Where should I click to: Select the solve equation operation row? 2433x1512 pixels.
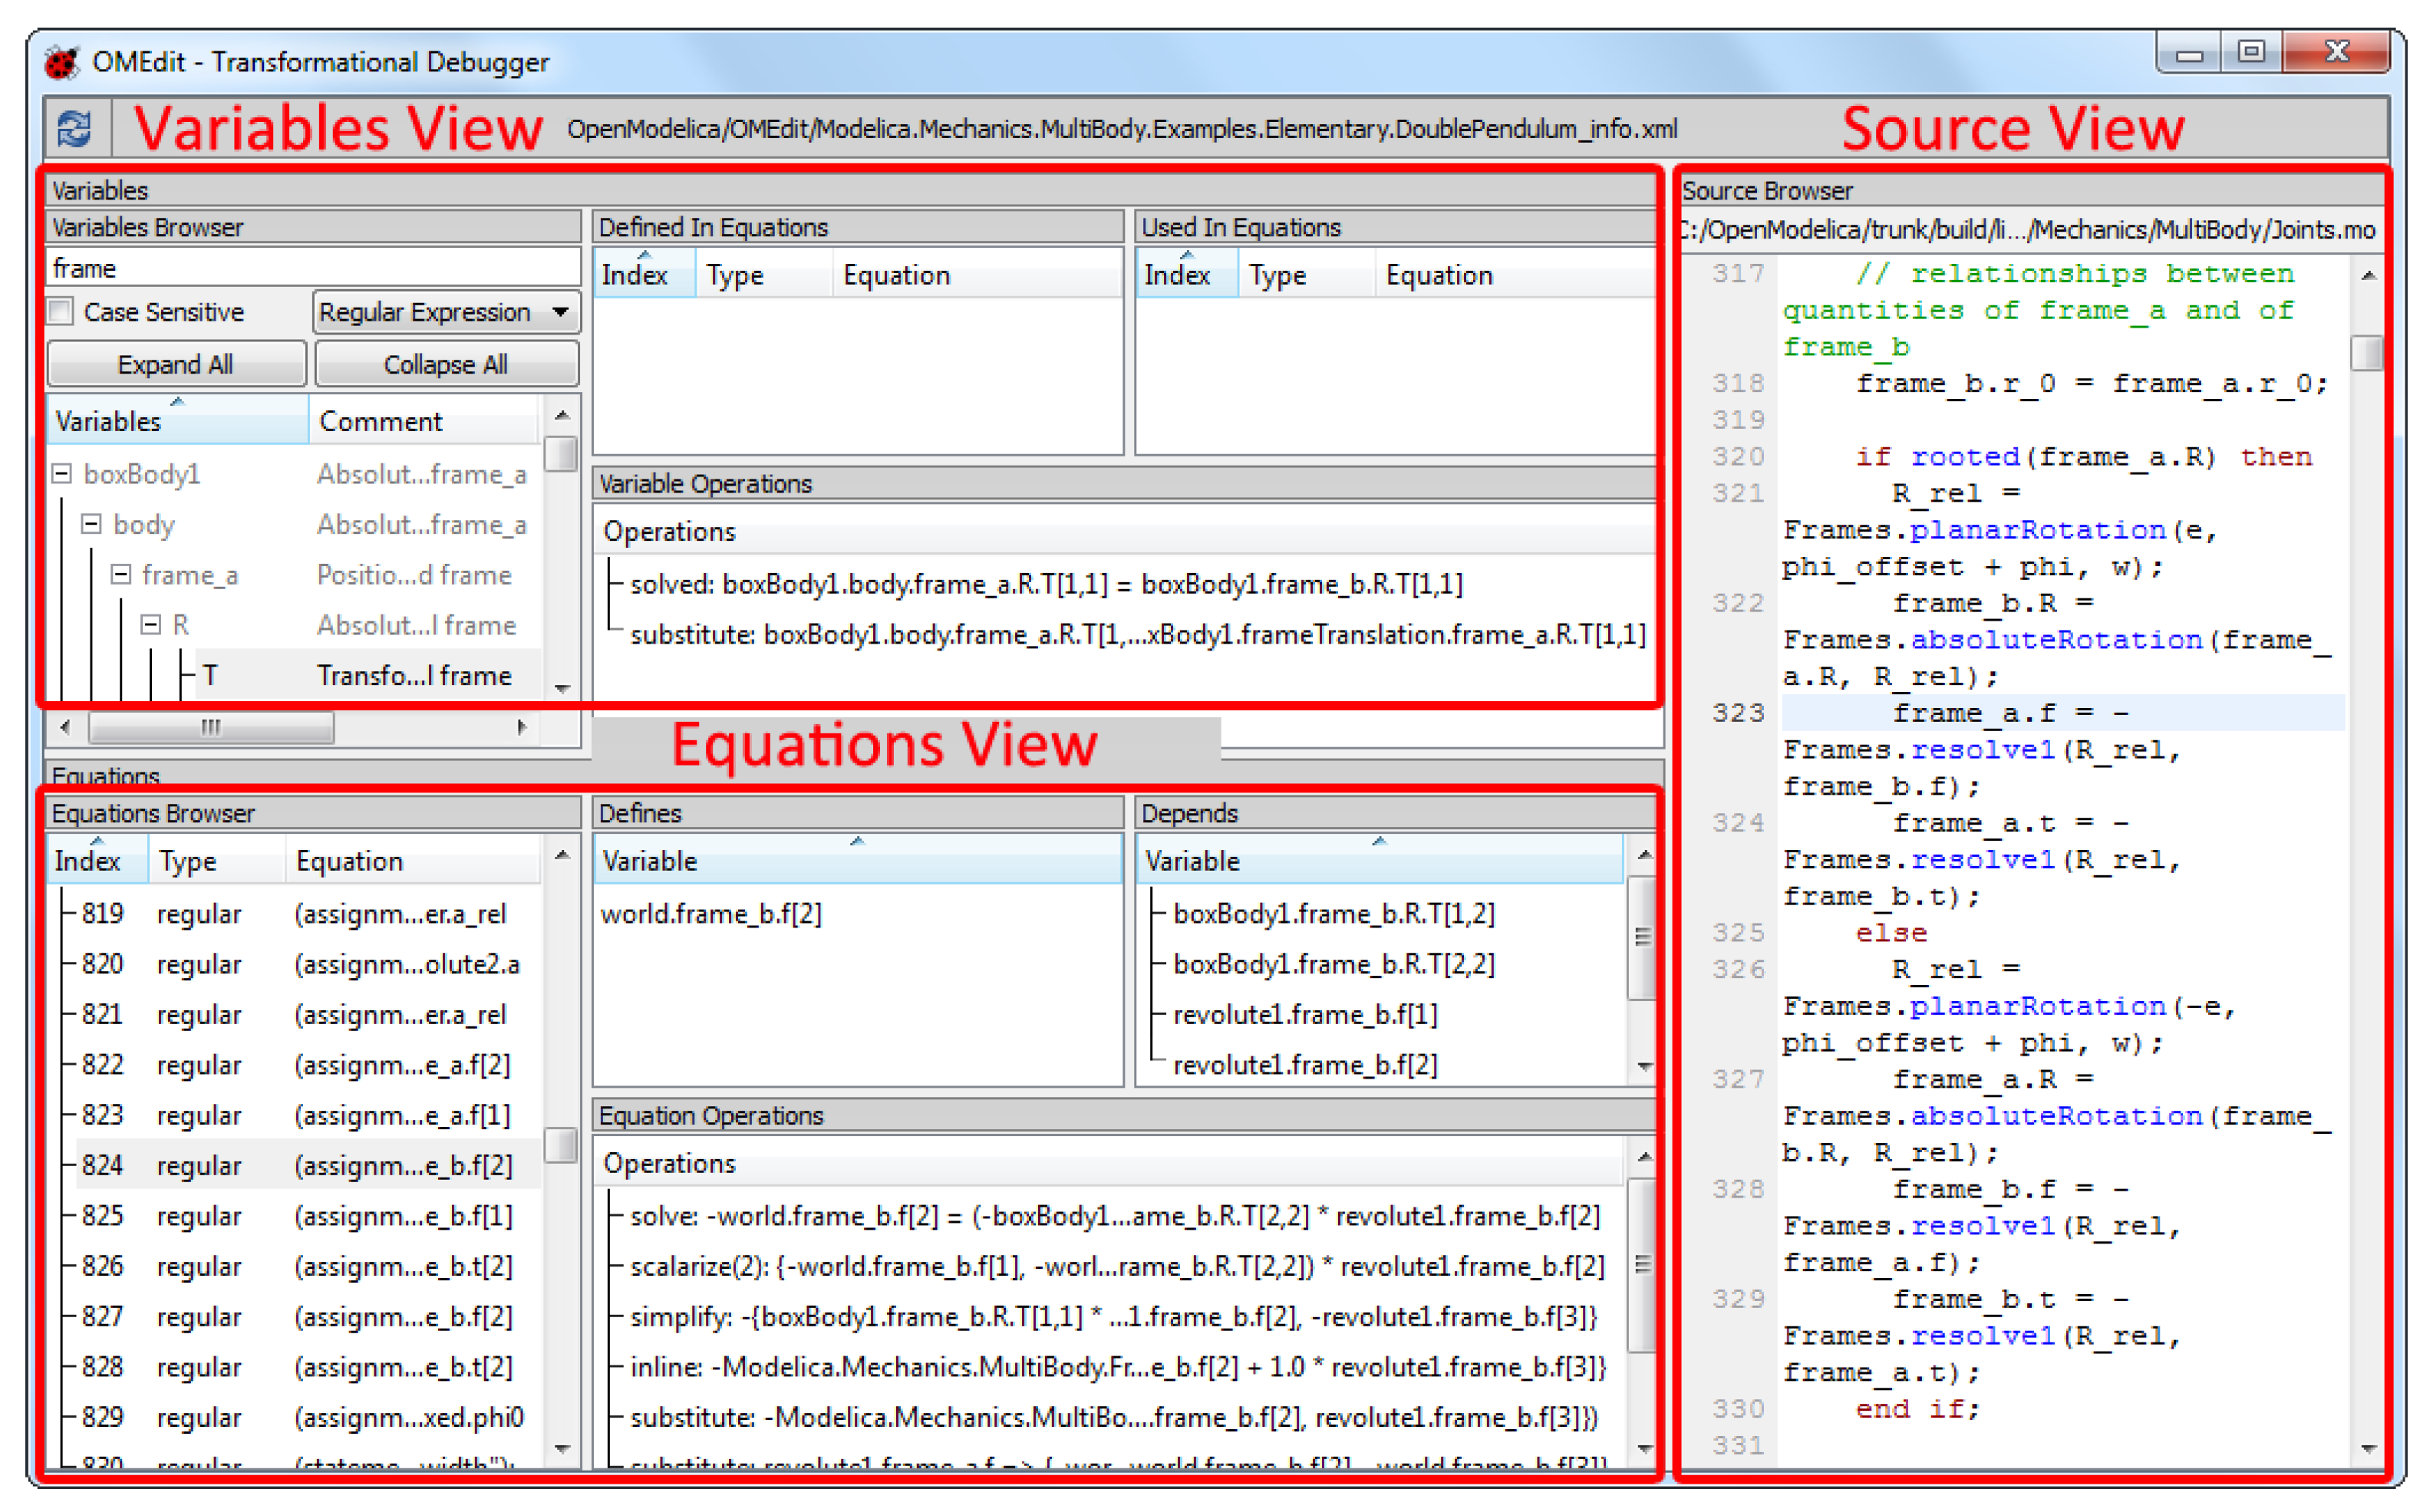1114,1216
